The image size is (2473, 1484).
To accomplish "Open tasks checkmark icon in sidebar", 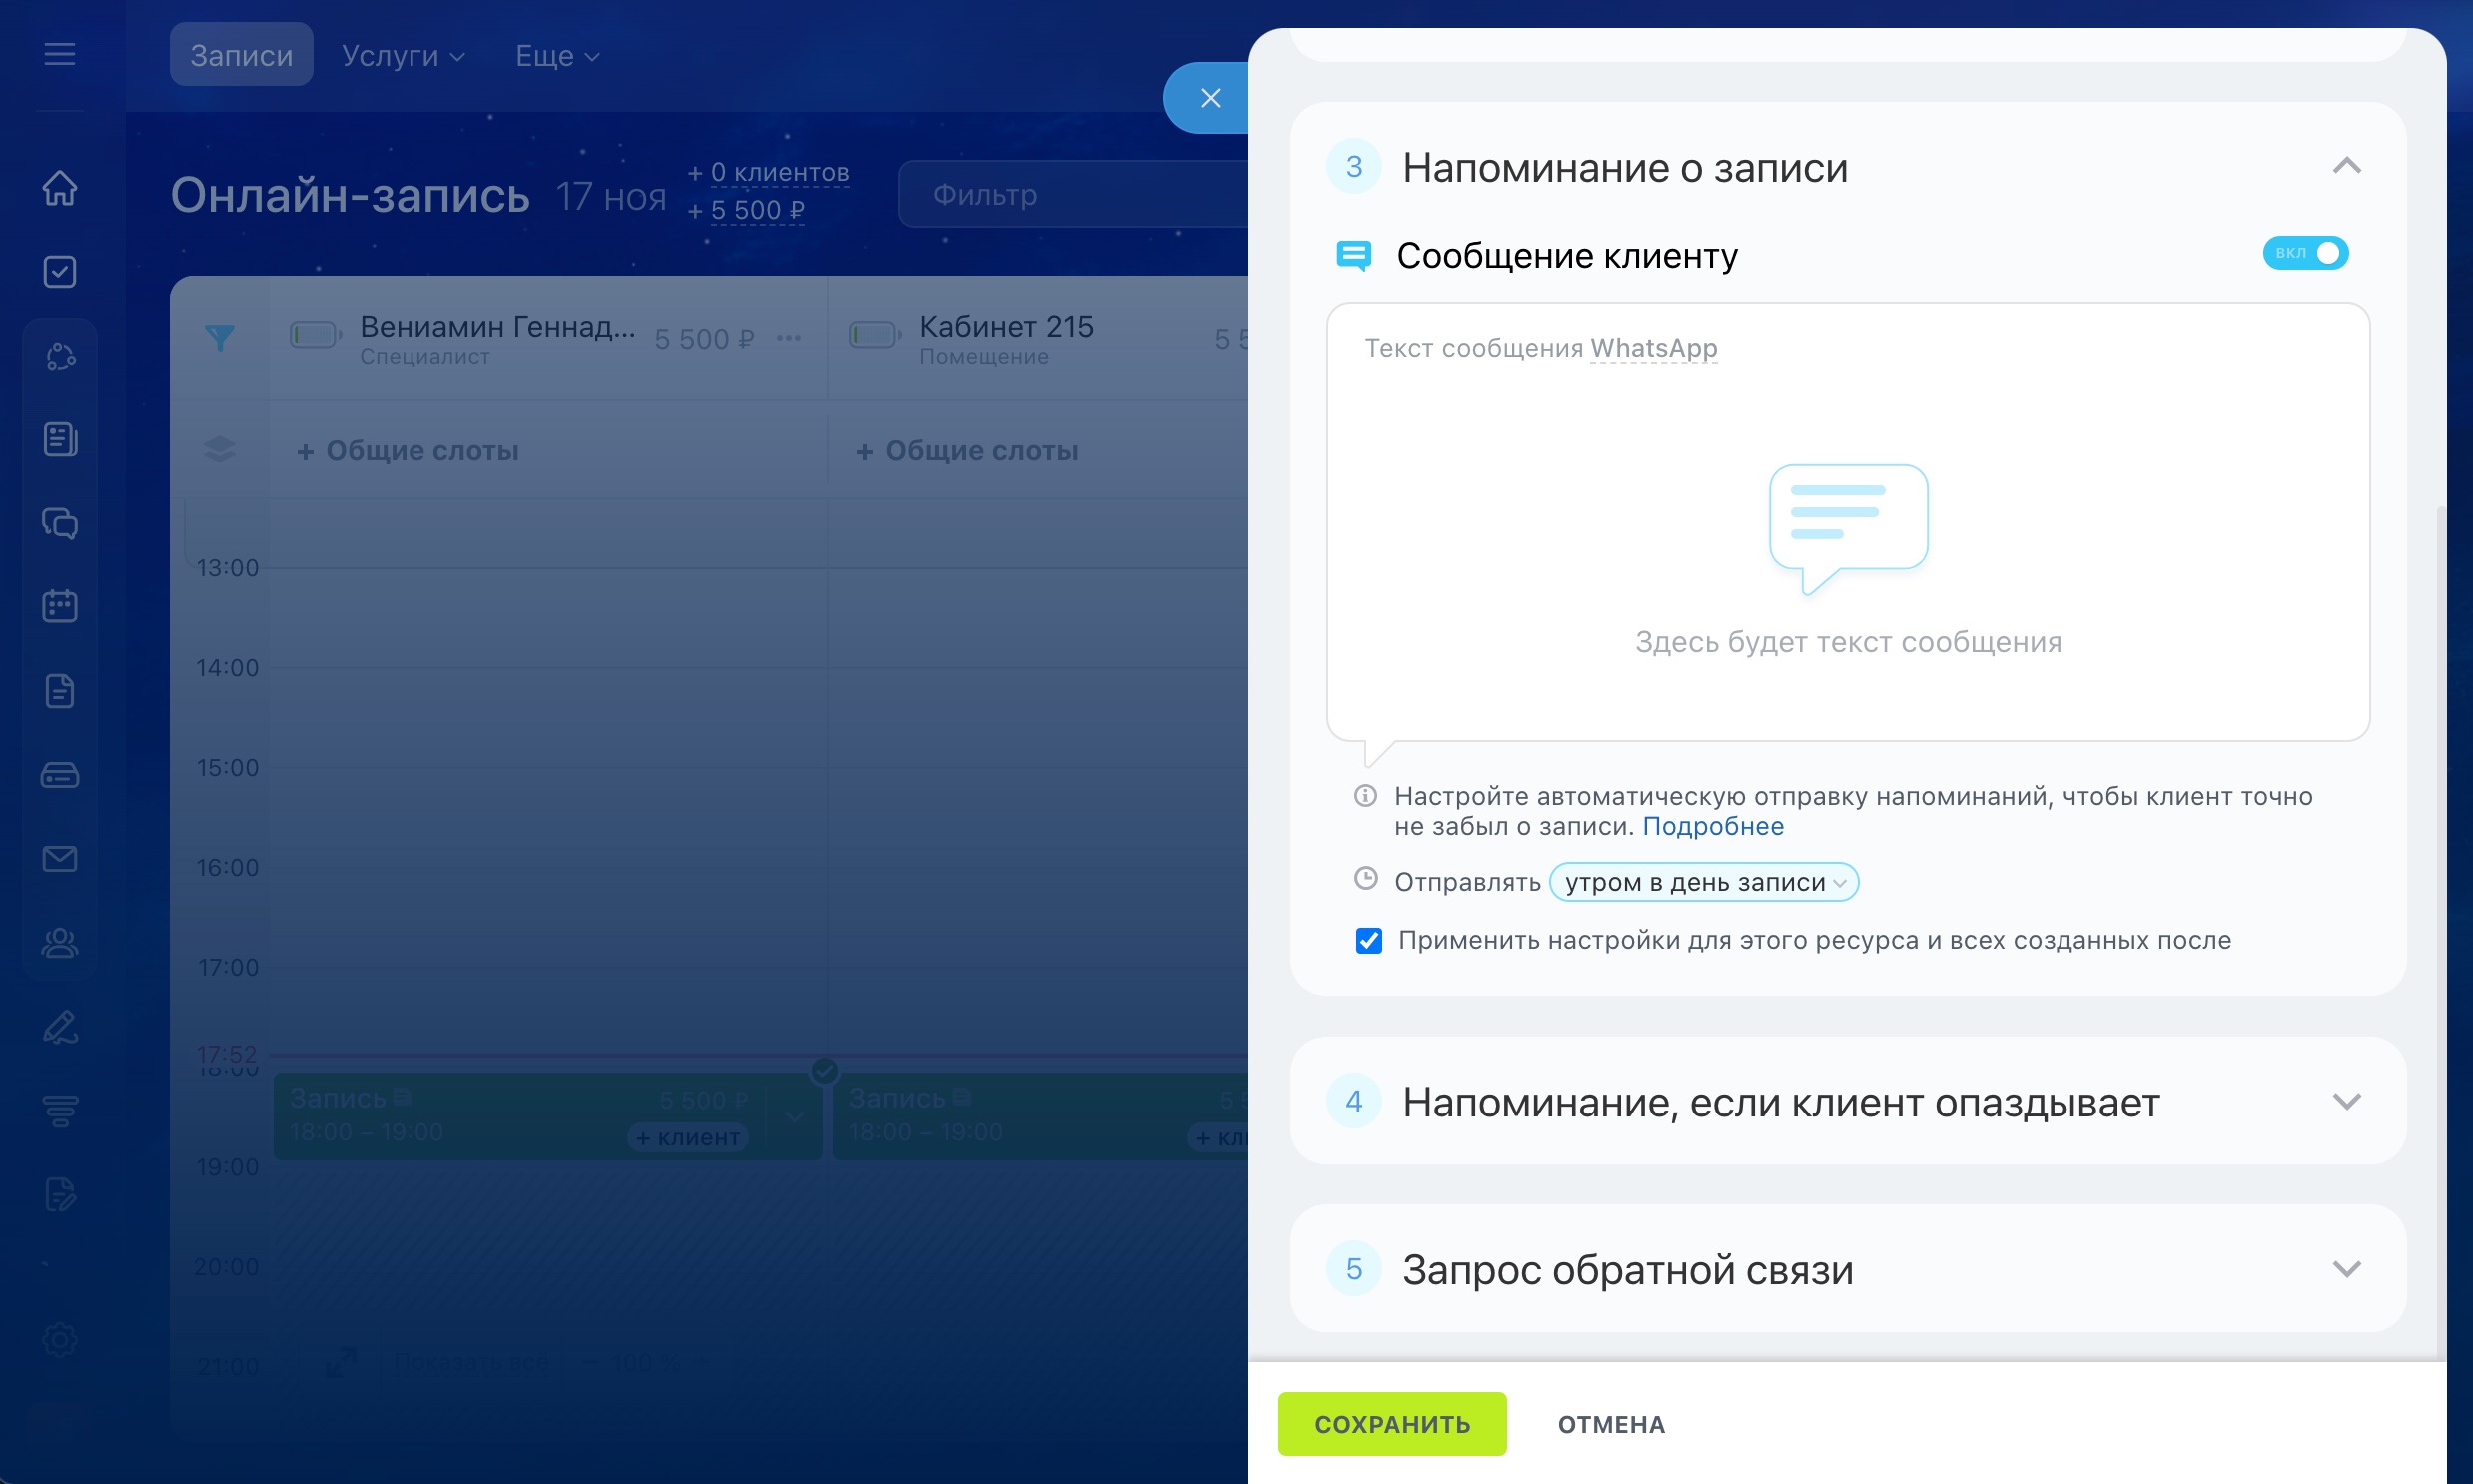I will (60, 272).
